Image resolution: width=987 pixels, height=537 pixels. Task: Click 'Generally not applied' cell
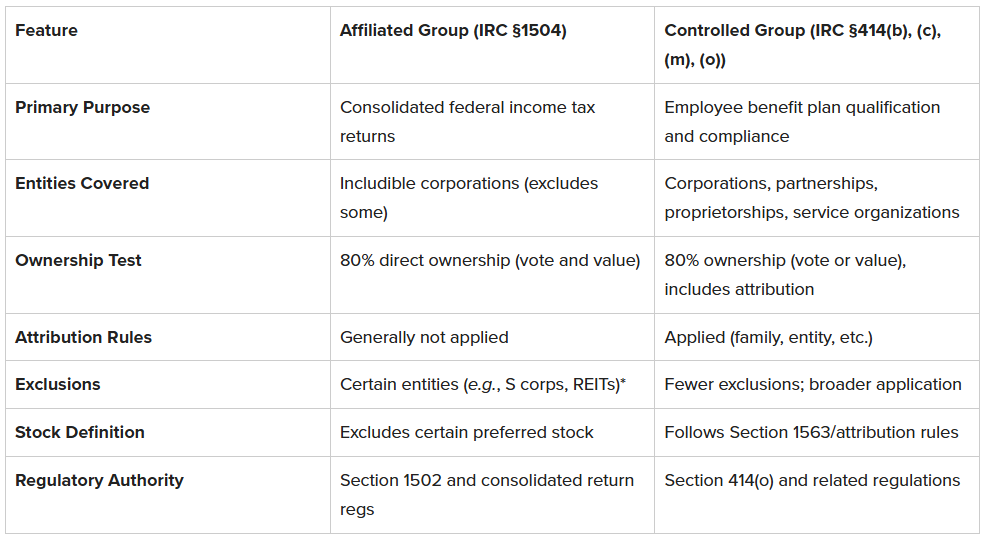pos(424,338)
